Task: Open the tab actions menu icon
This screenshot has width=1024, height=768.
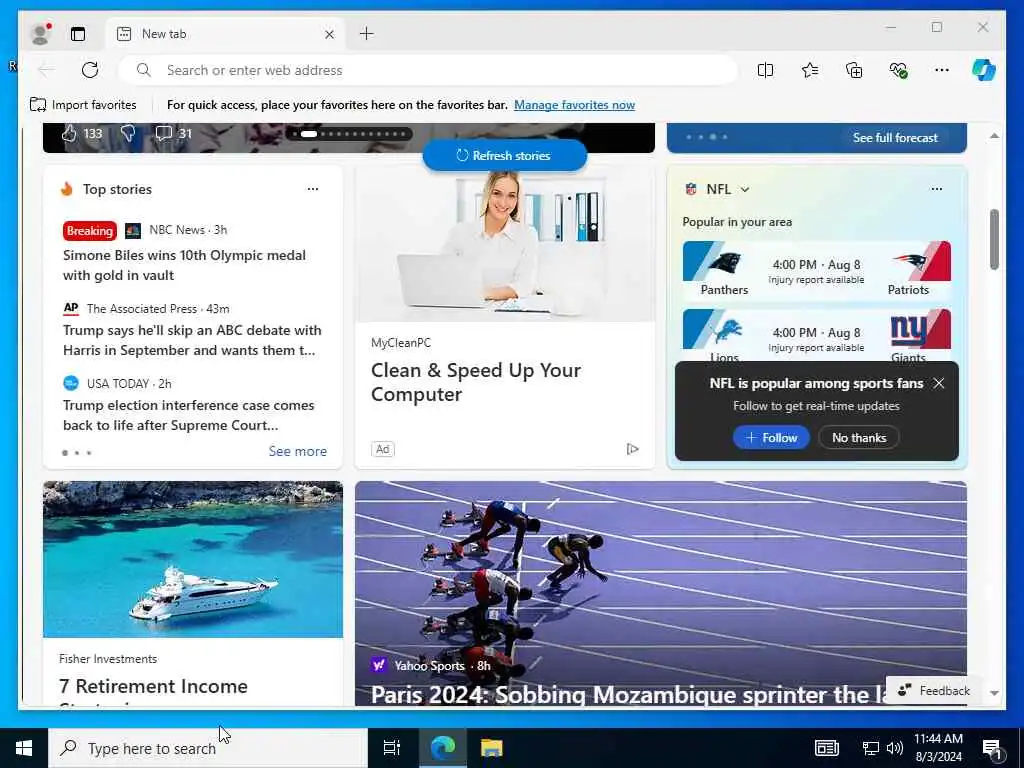Action: pos(78,34)
